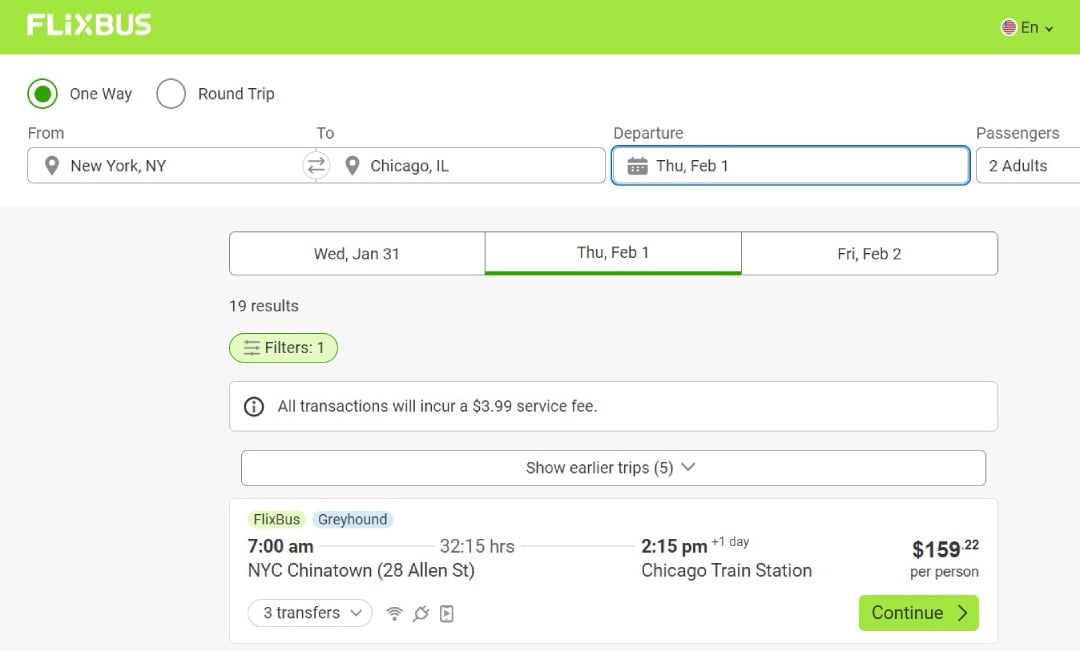Viewport: 1080px width, 651px height.
Task: Click NYC Chinatown (28 Allen St) departure stop
Action: pos(361,570)
